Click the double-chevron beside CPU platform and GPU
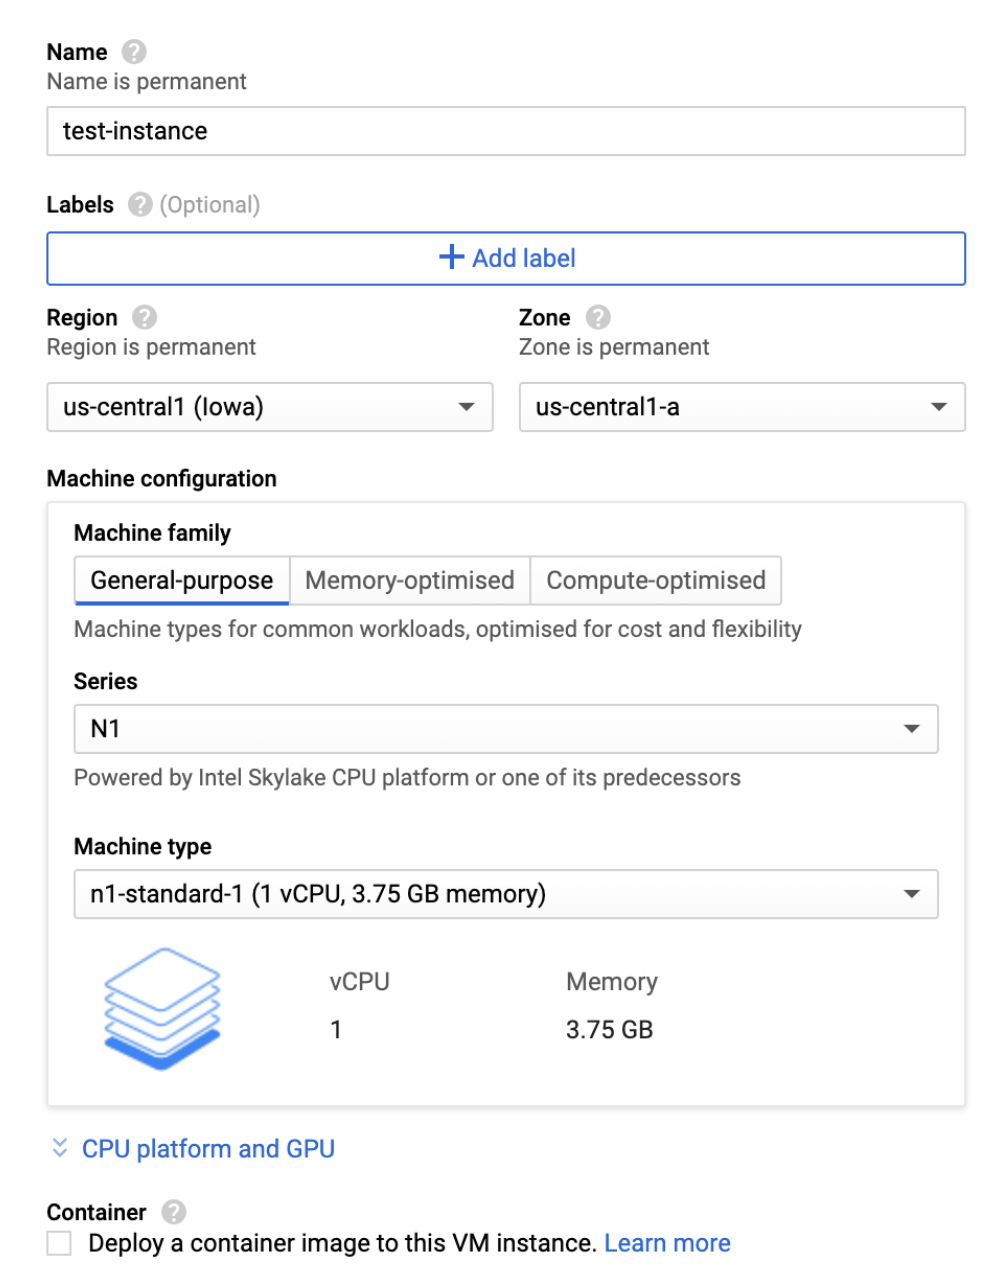 59,1148
